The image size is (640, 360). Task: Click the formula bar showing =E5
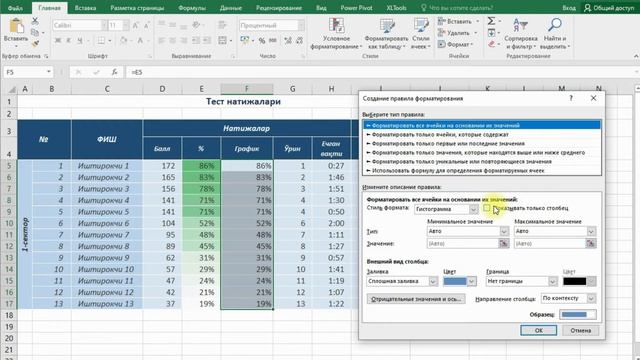coord(380,72)
